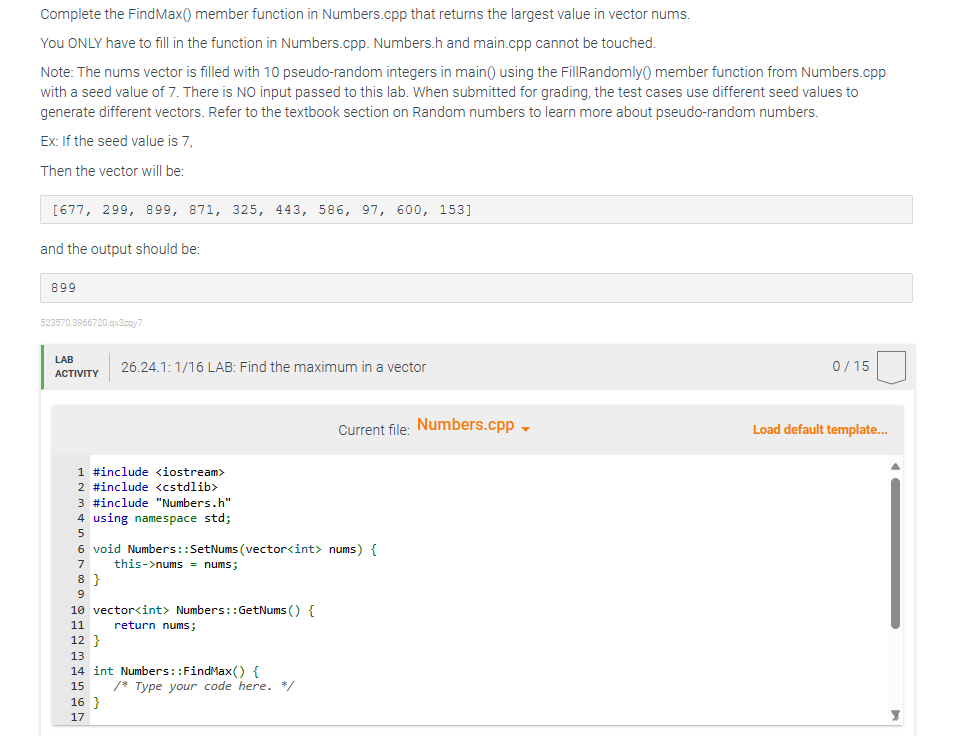
Task: Click the vector values example box
Action: pos(475,209)
